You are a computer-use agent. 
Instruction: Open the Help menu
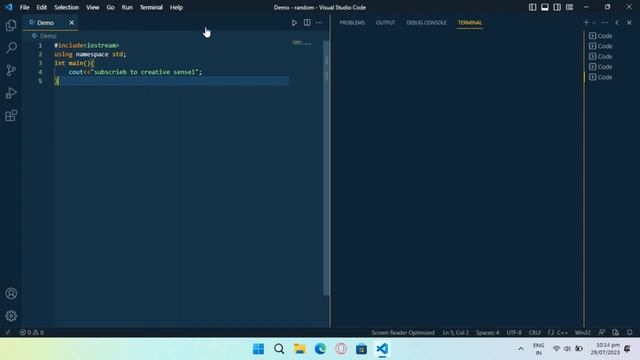176,7
